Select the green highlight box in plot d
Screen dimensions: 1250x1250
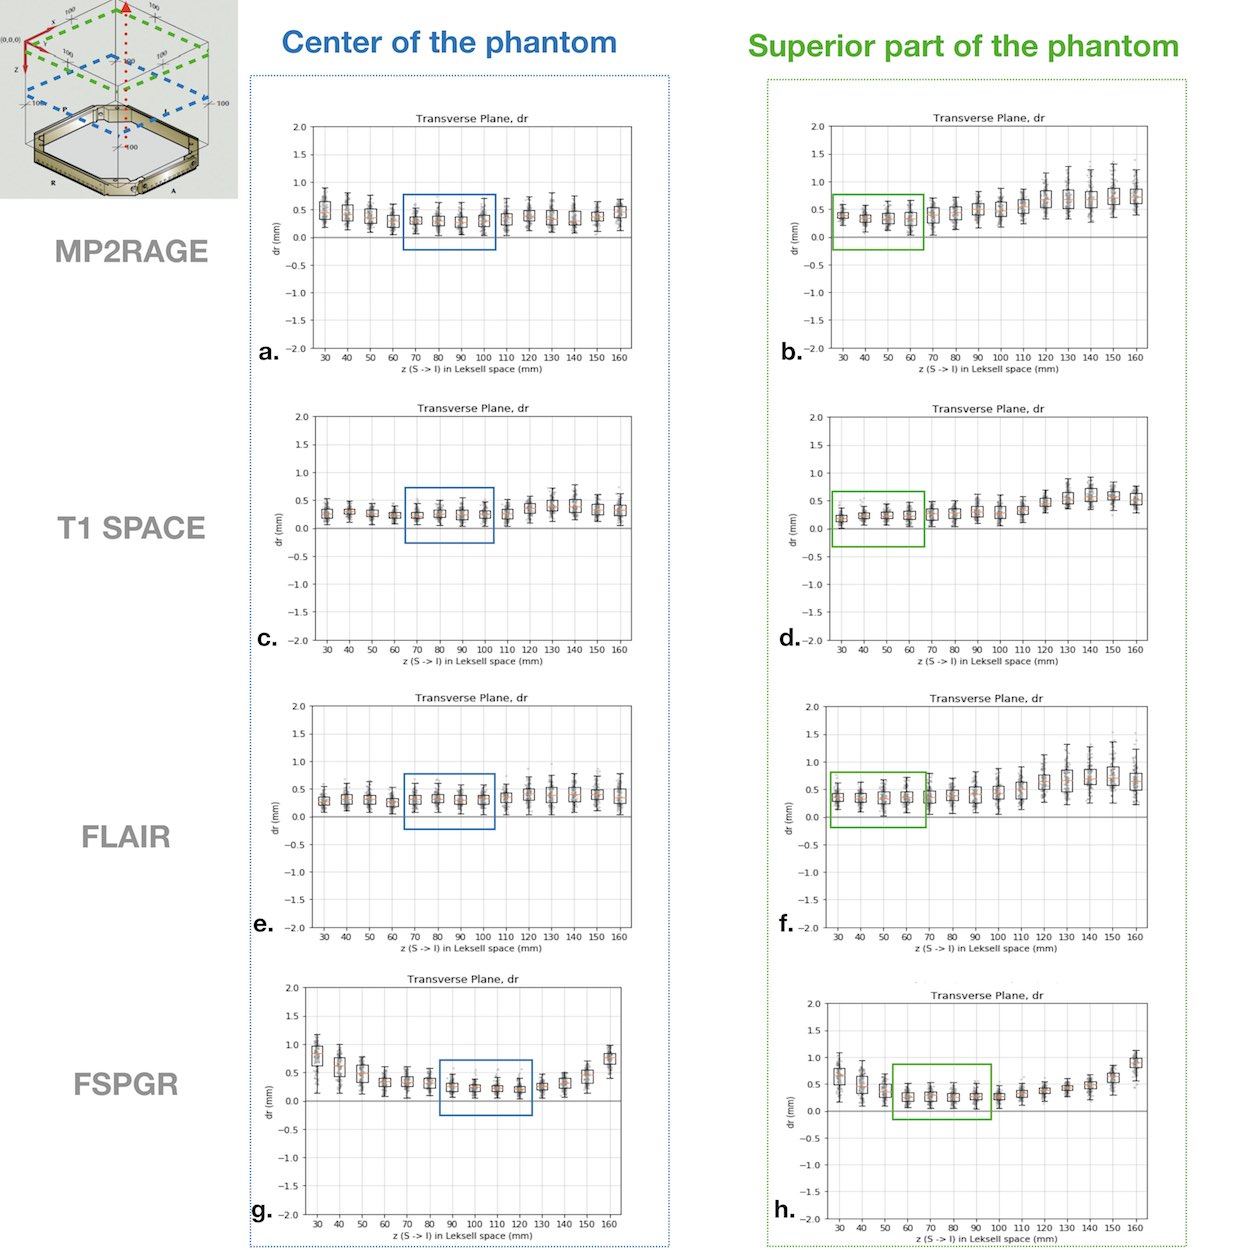tap(878, 519)
